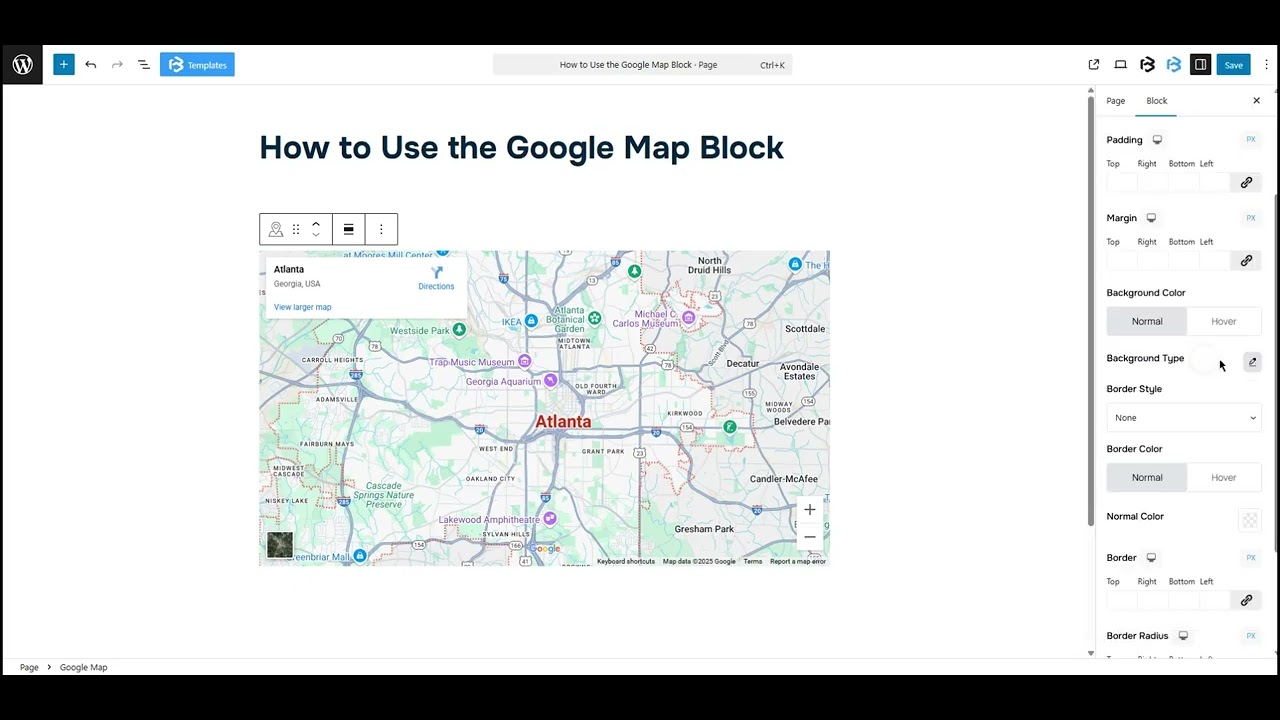Open the View larger map link
This screenshot has height=720, width=1280.
point(302,307)
